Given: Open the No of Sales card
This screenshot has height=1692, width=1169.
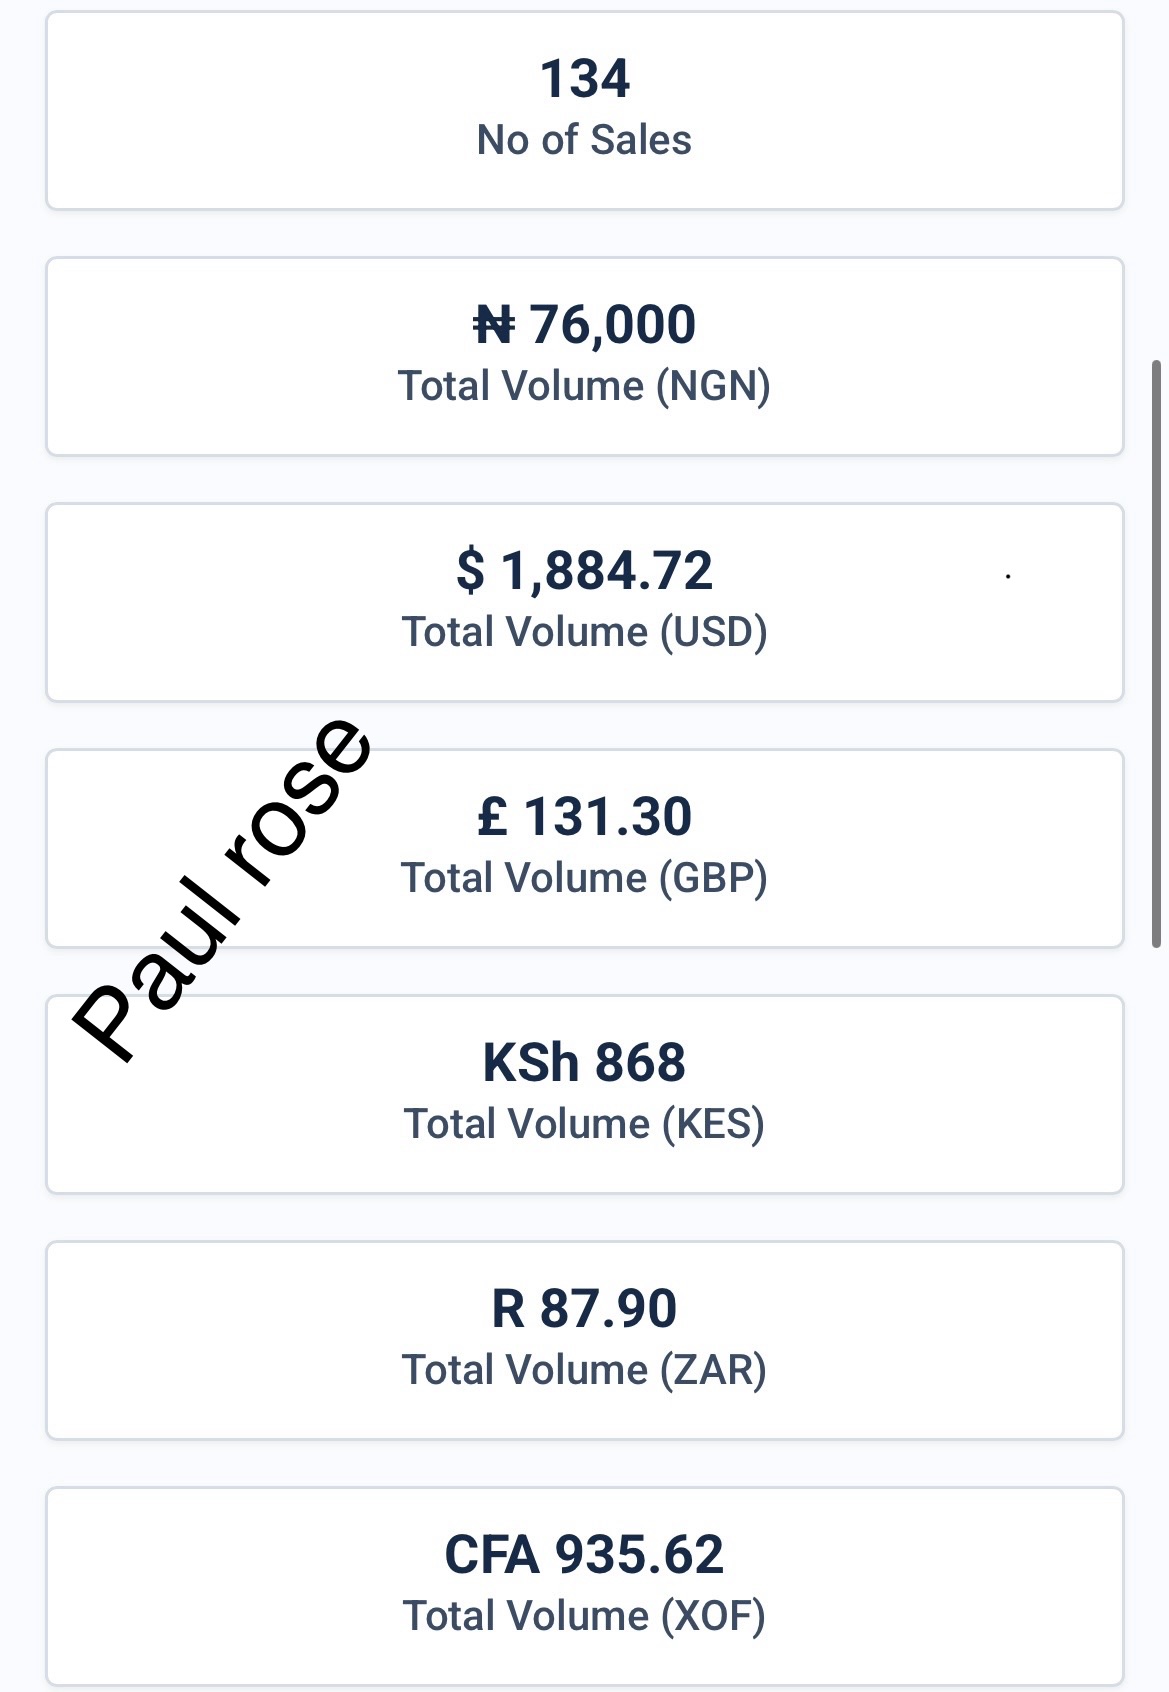Looking at the screenshot, I should click(585, 110).
